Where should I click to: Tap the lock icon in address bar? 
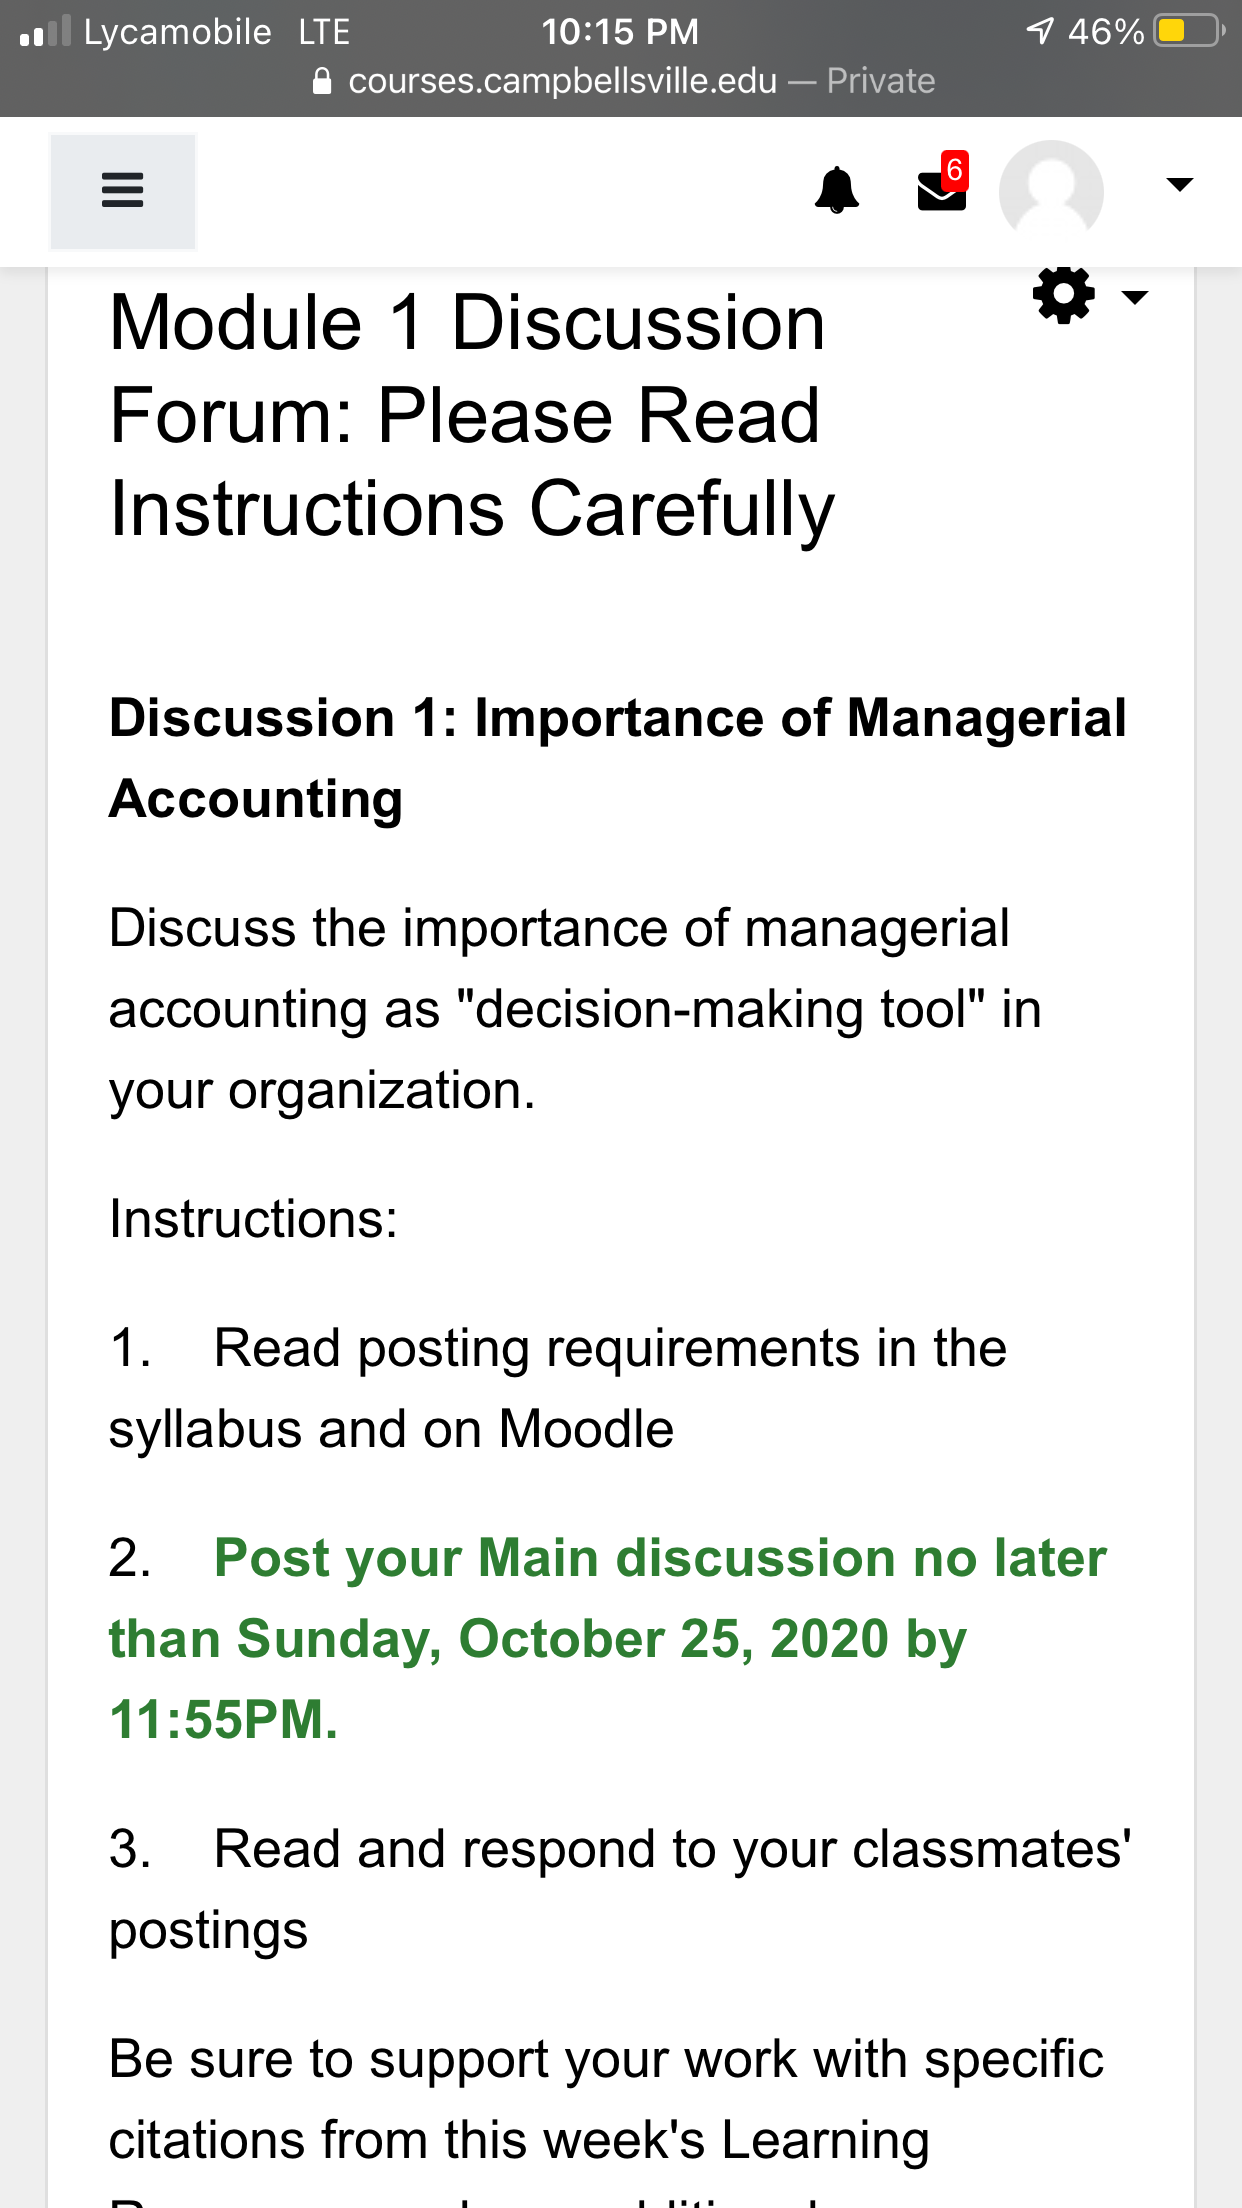click(322, 81)
